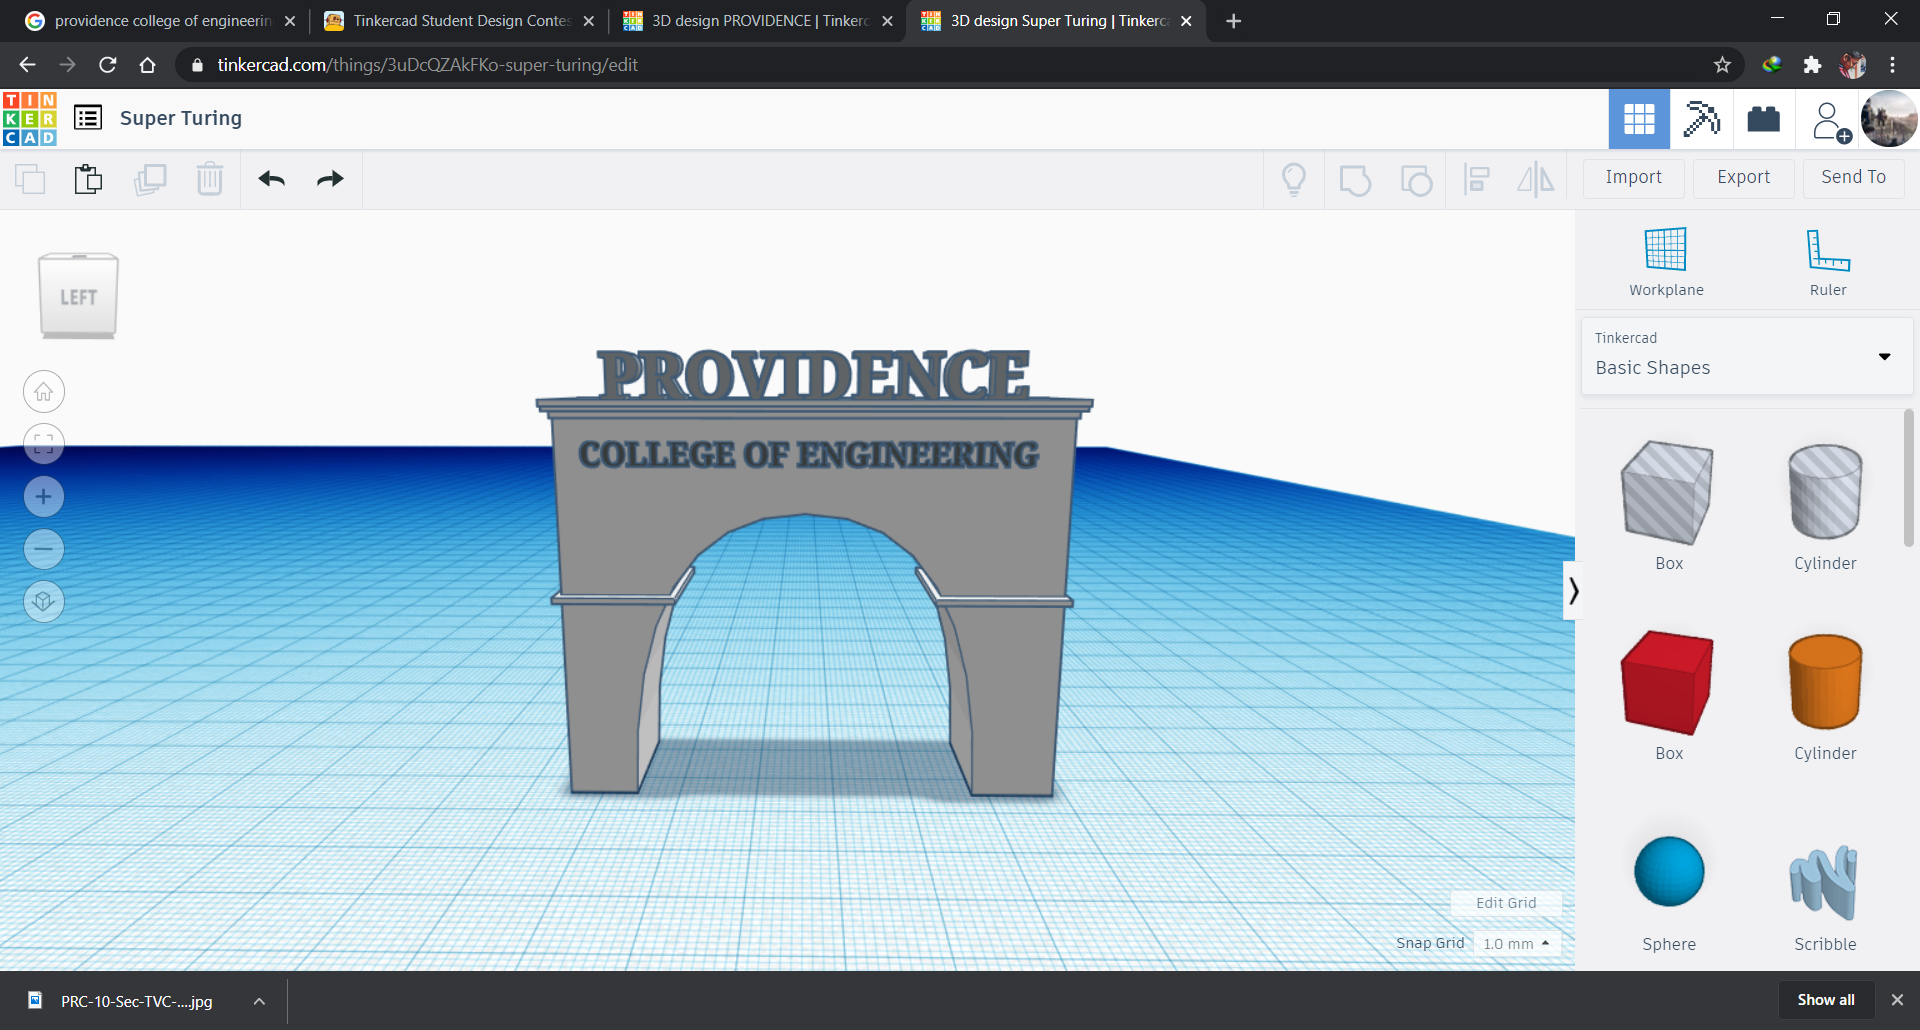
Task: Redo the last action
Action: click(330, 179)
